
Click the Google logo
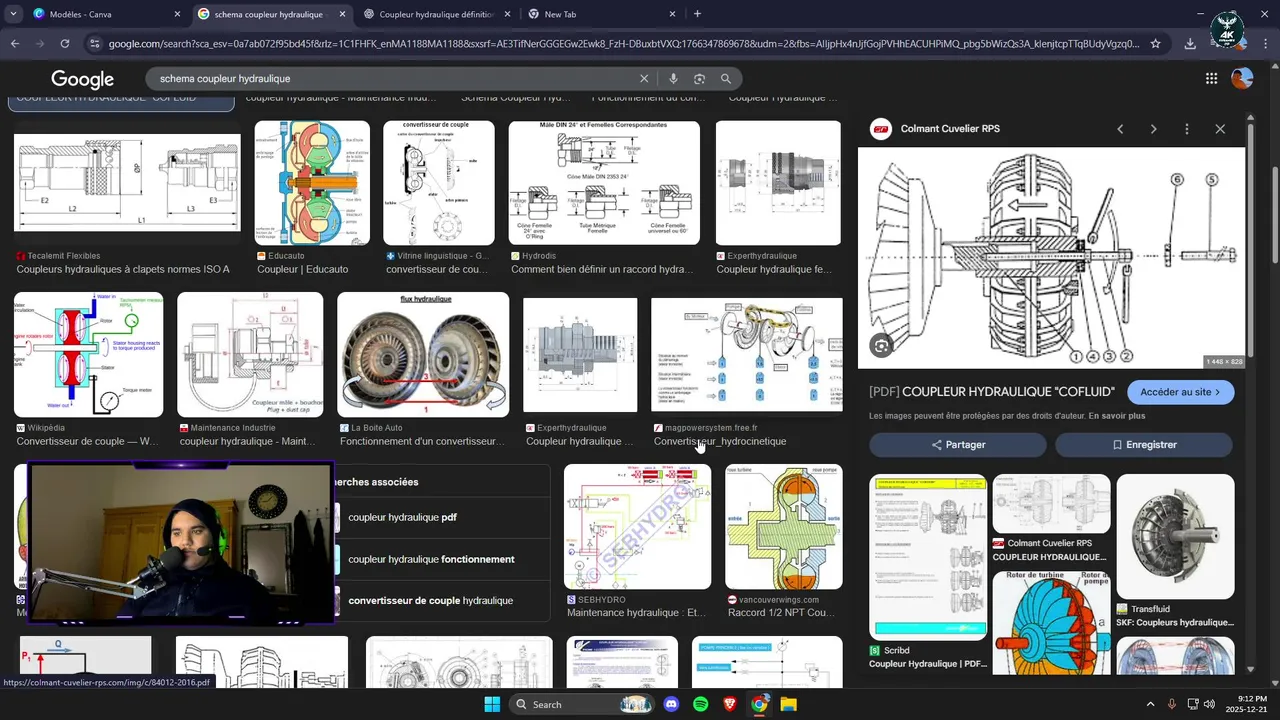pyautogui.click(x=82, y=79)
